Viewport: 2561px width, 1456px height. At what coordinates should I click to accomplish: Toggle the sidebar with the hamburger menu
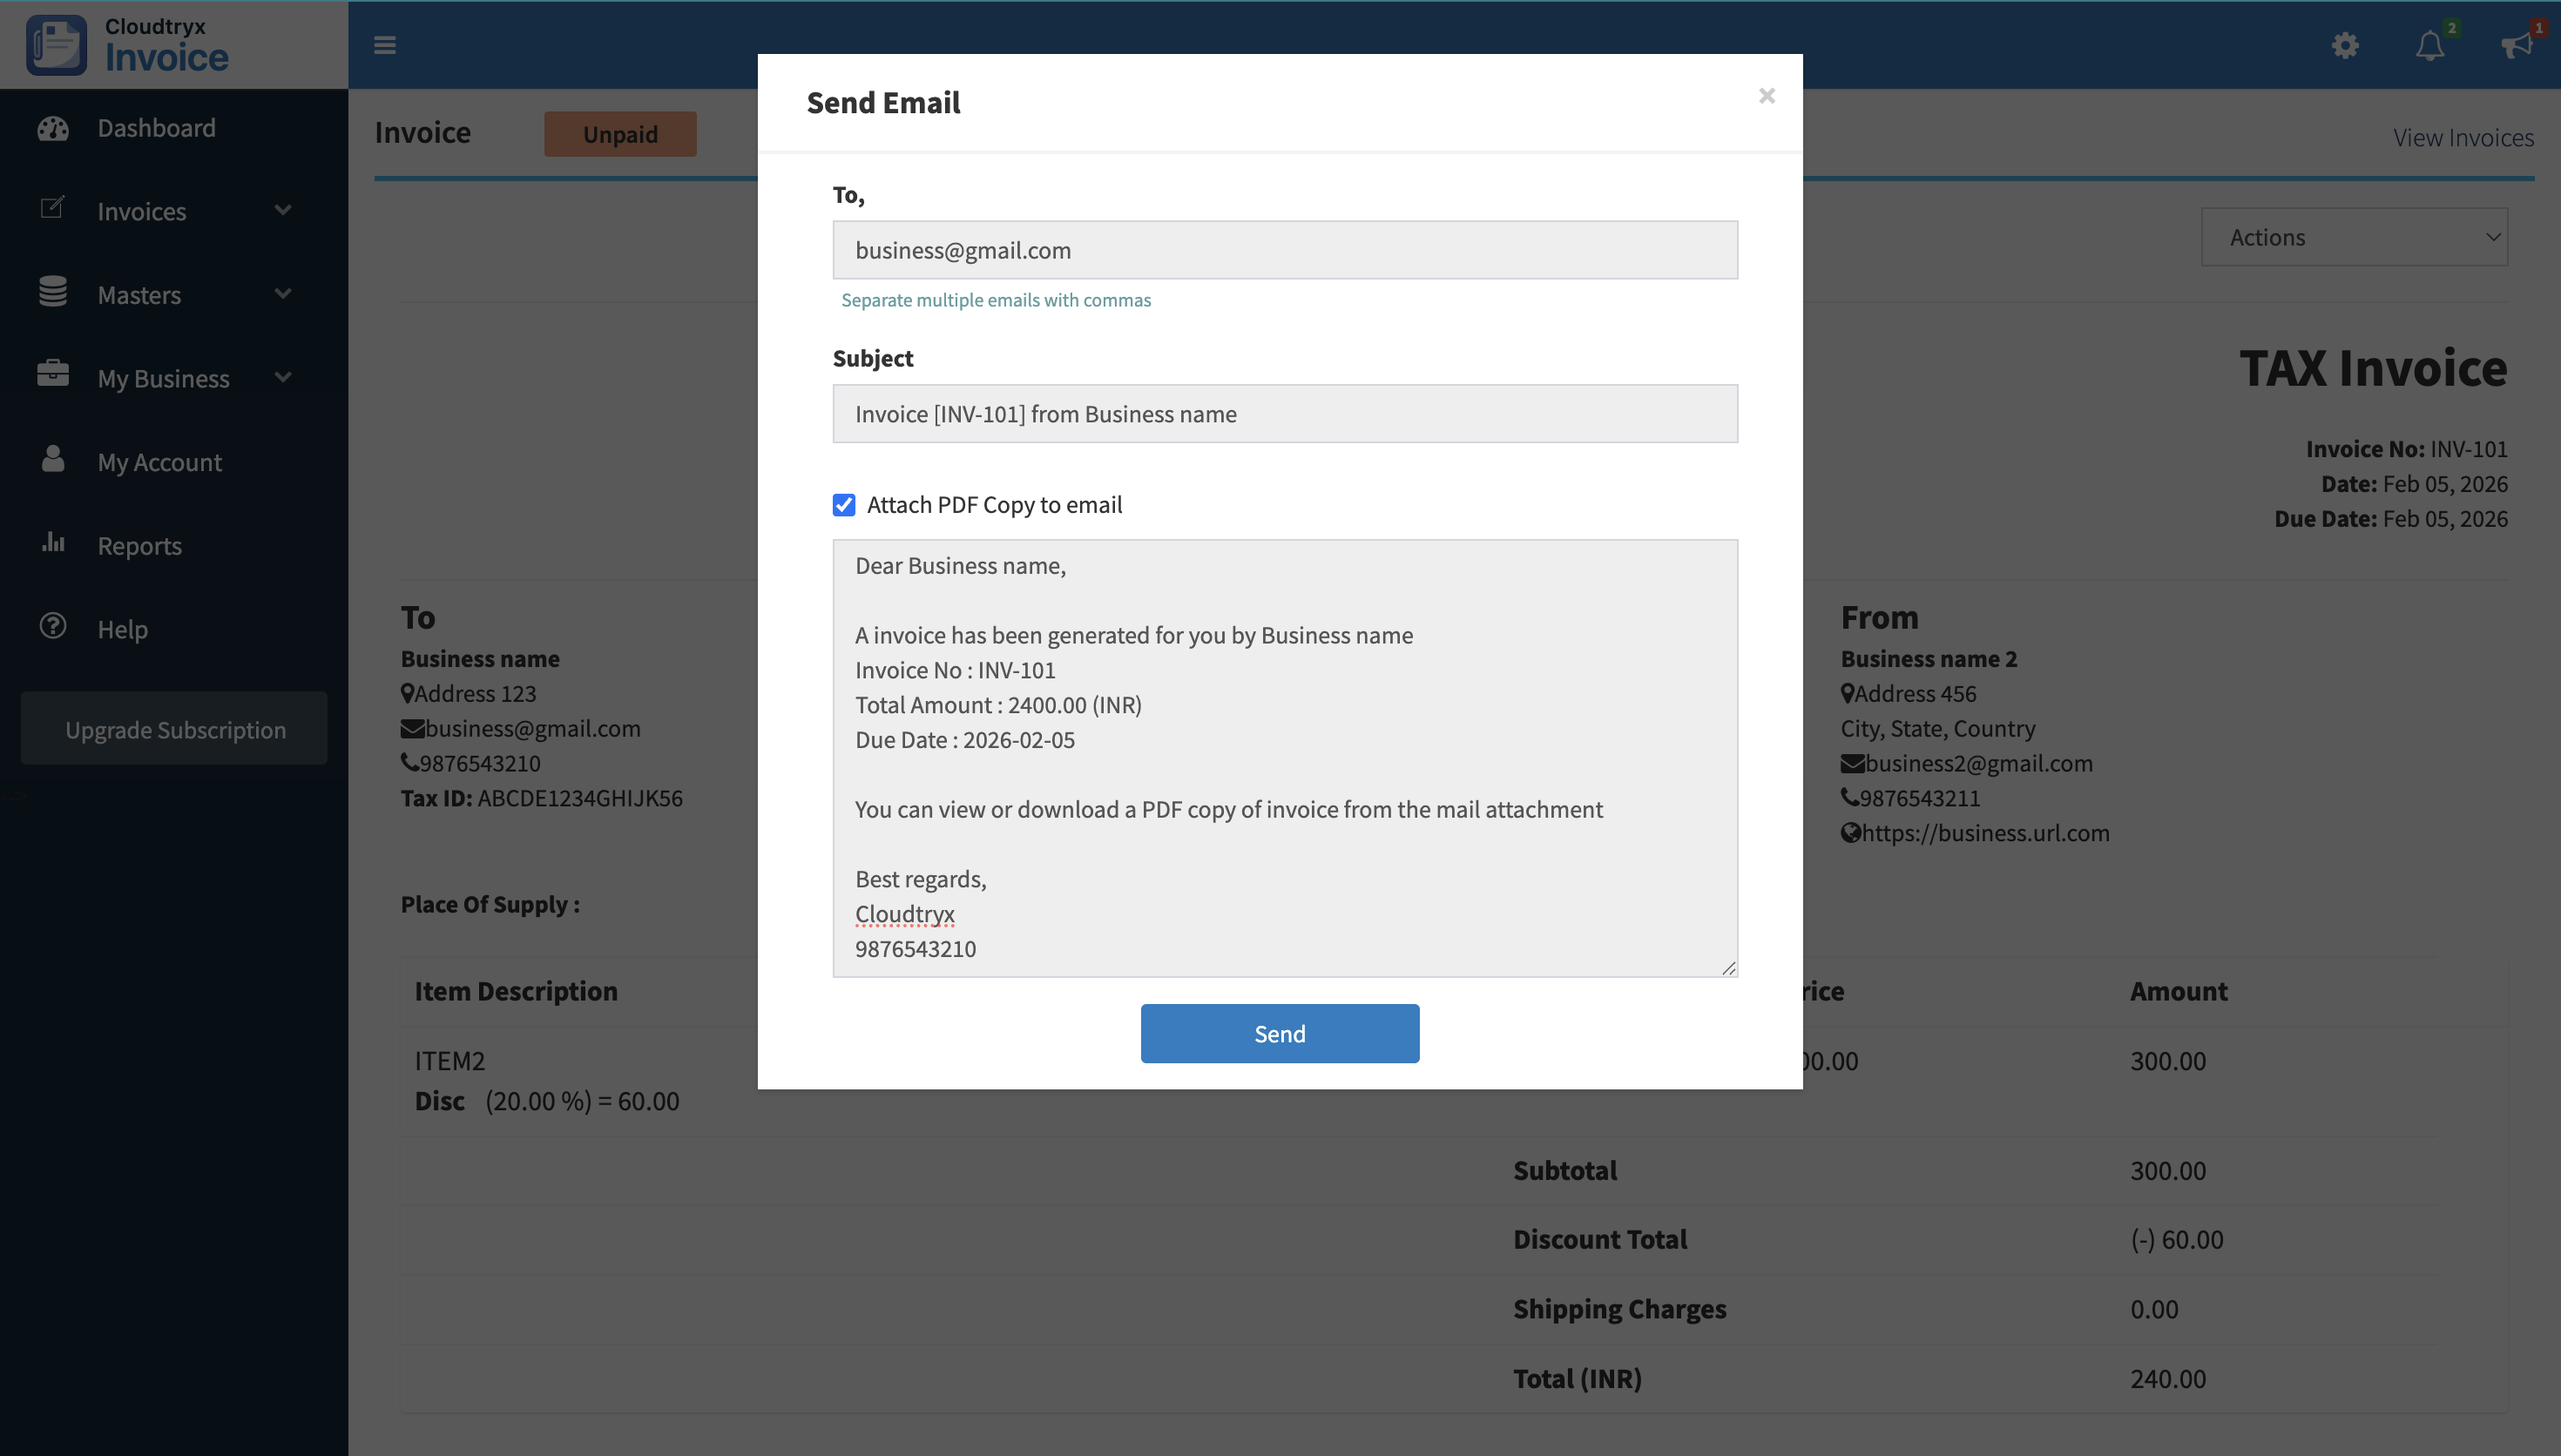point(384,45)
